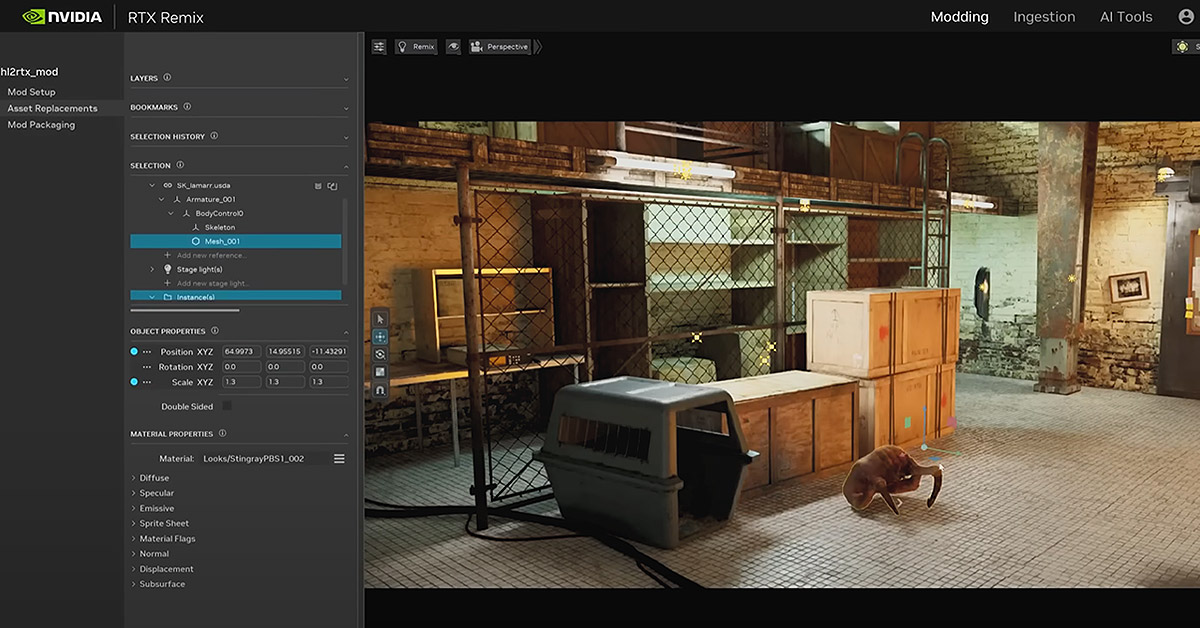This screenshot has height=628, width=1200.
Task: Click the info icon beside LAYERS
Action: point(167,78)
